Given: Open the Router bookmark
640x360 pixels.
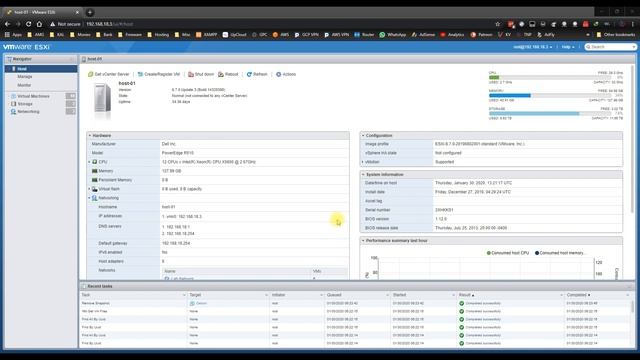Looking at the screenshot, I should pyautogui.click(x=364, y=35).
